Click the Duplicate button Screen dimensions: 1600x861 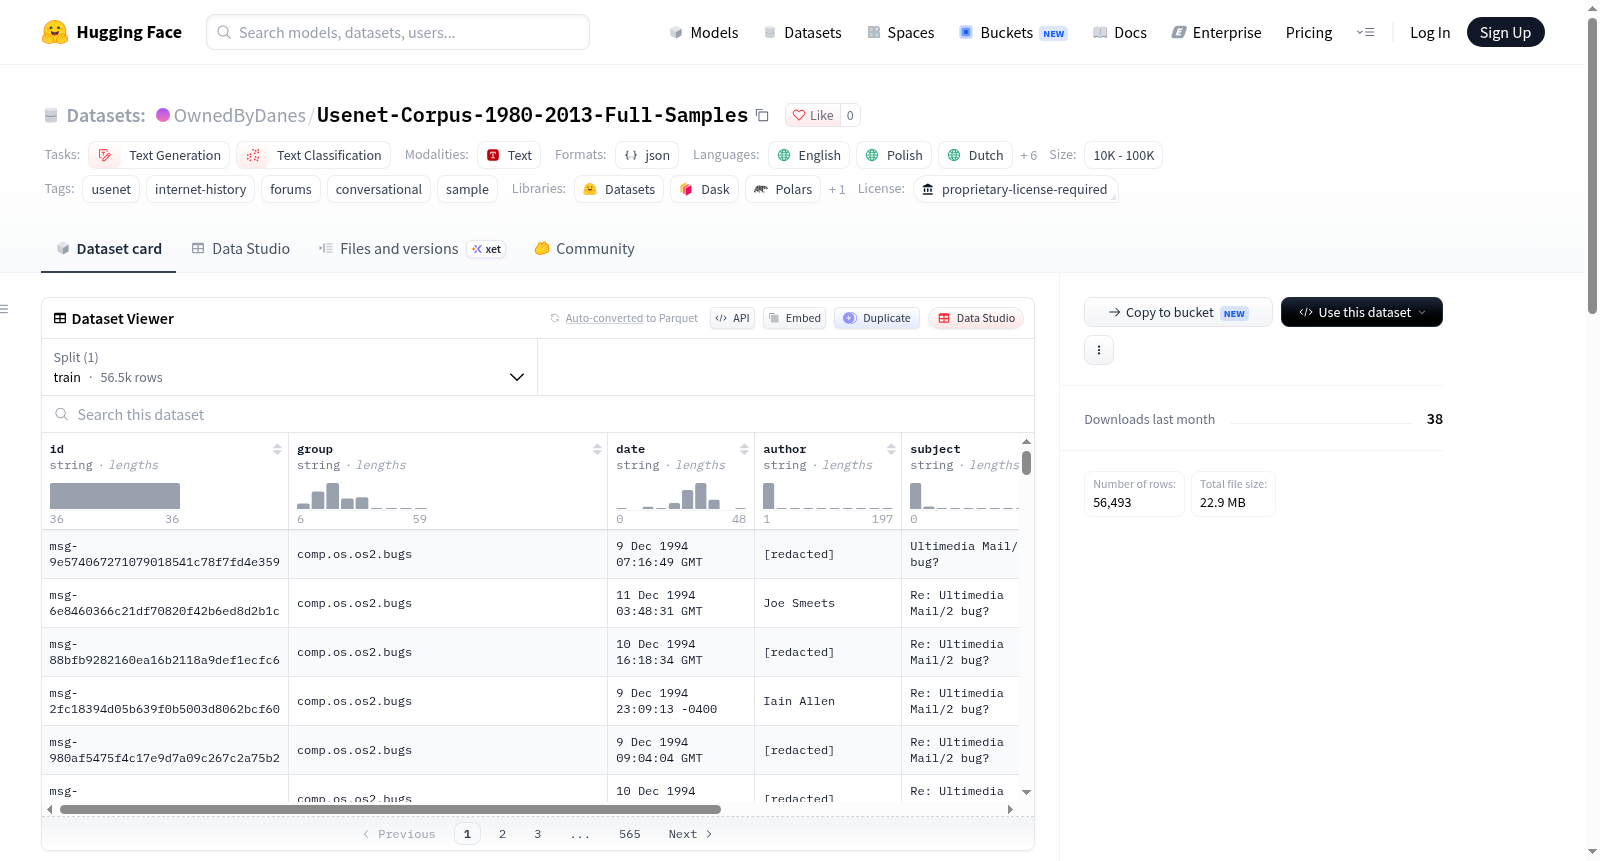pyautogui.click(x=877, y=318)
